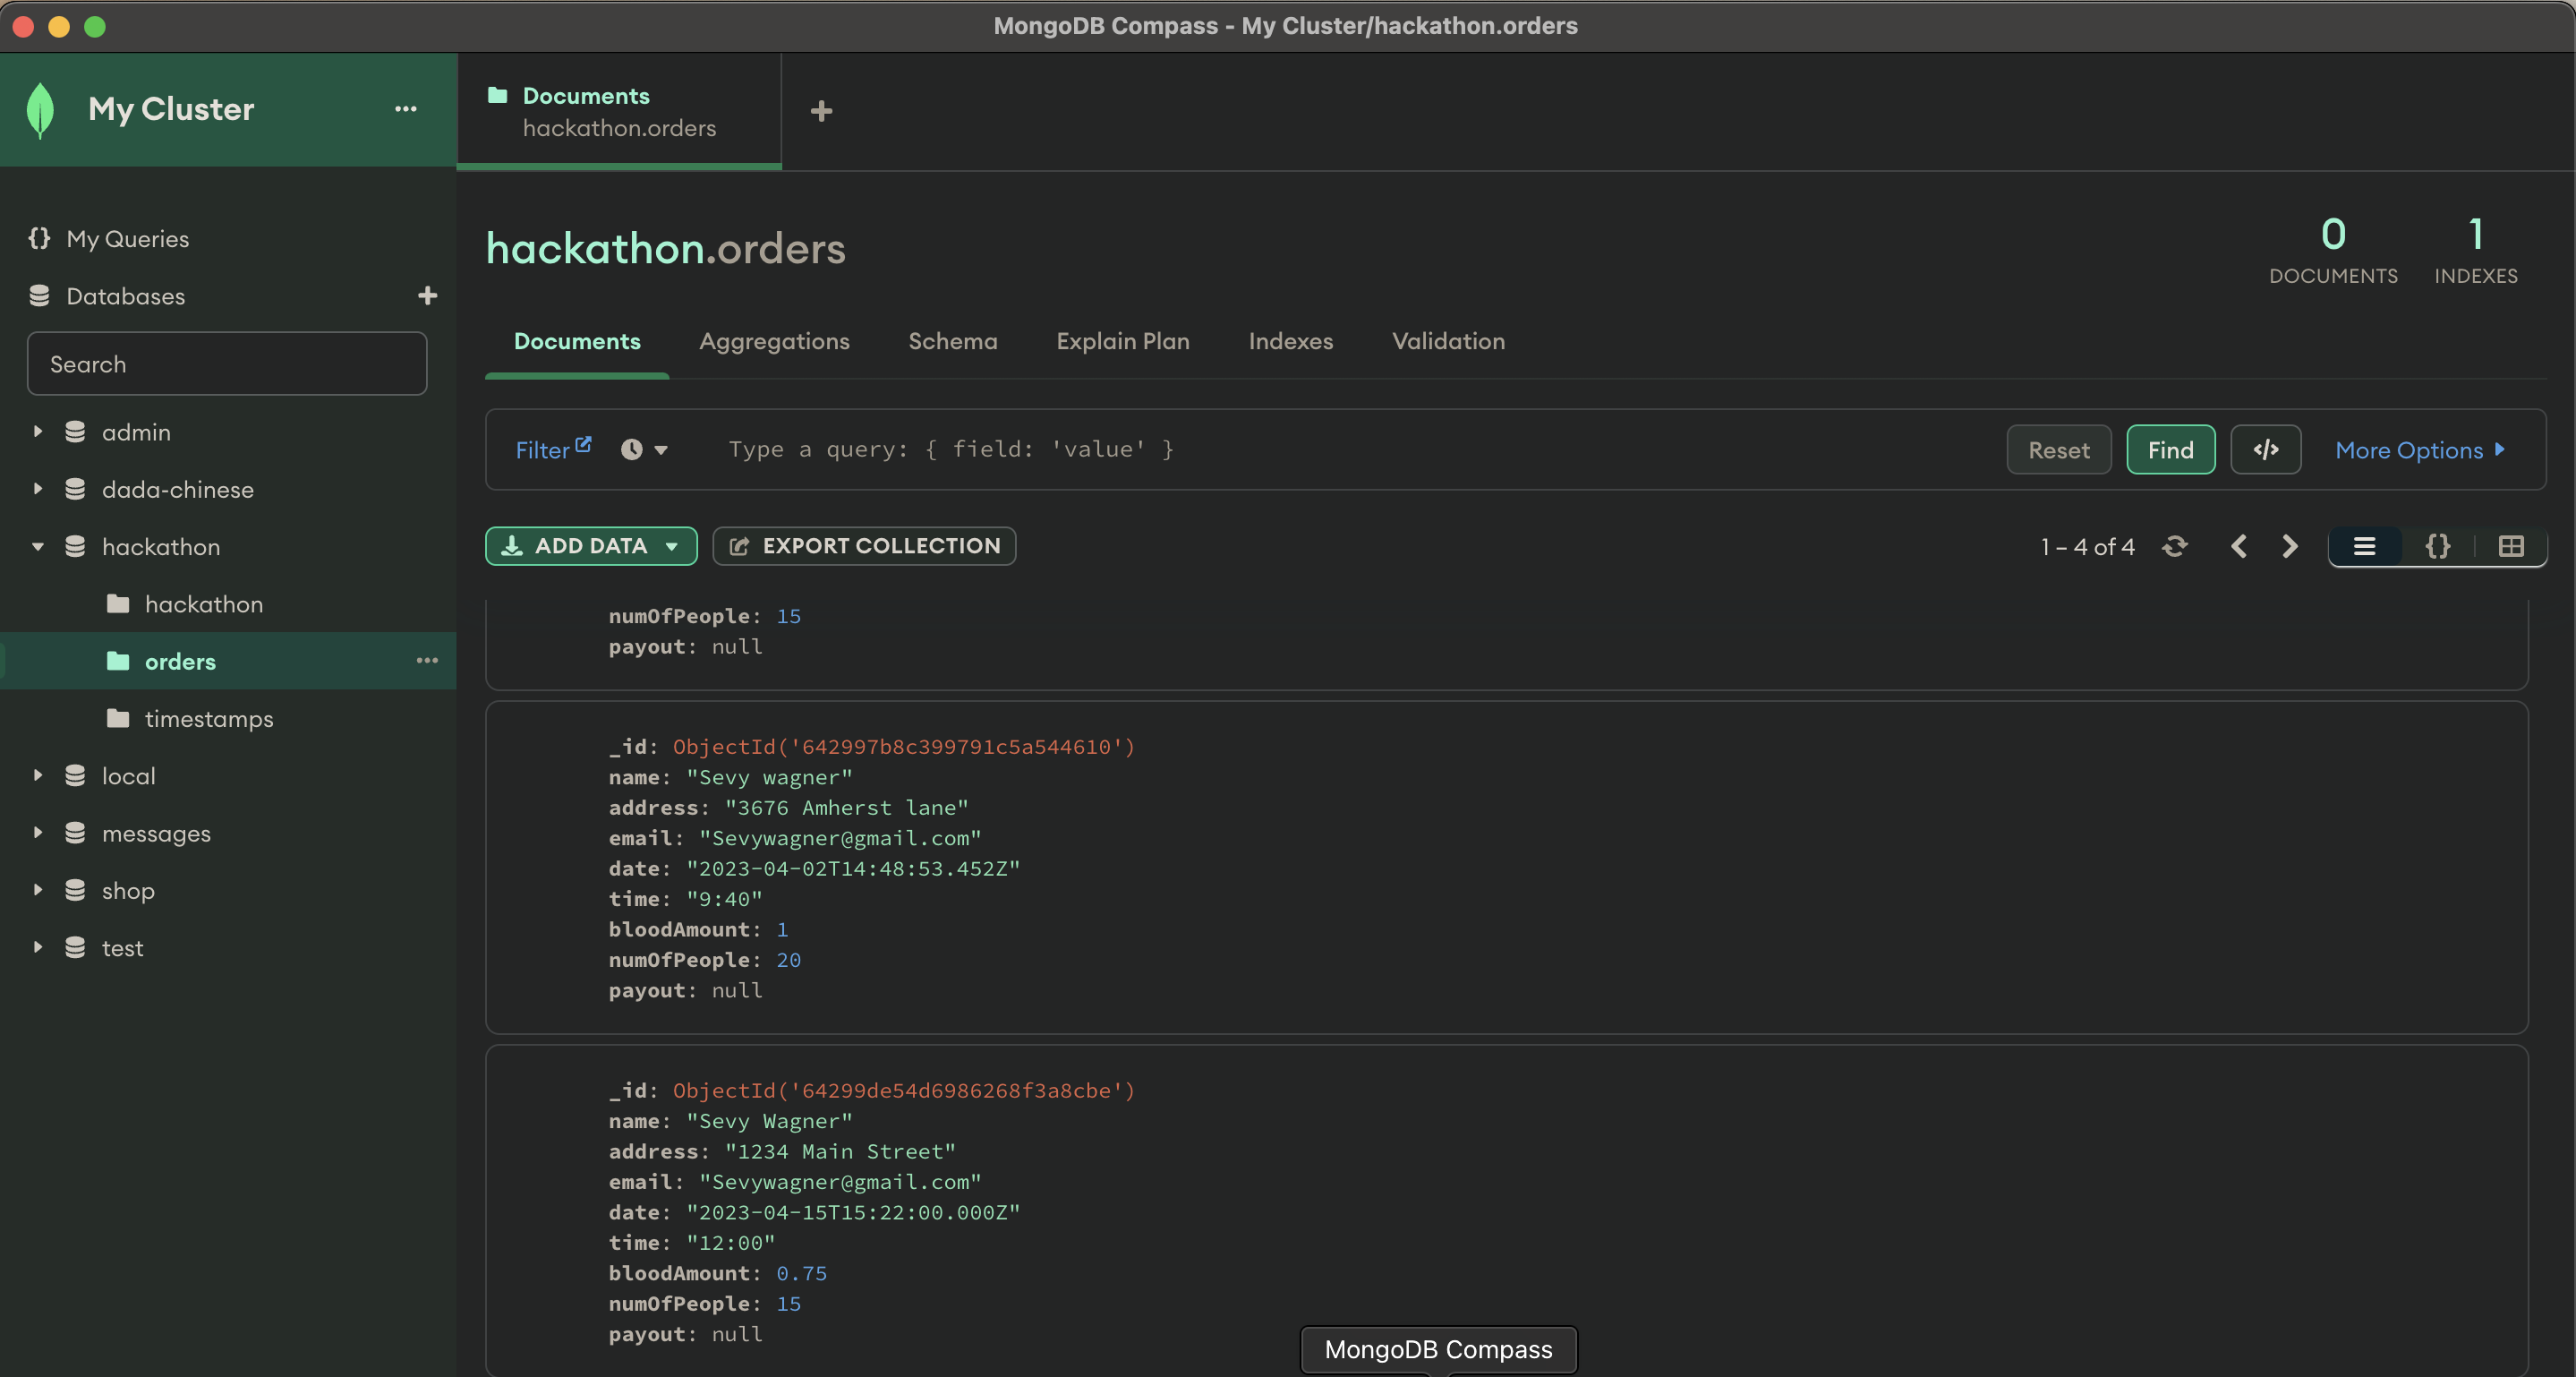The image size is (2576, 1377).
Task: Click the refresh documents icon
Action: tap(2175, 546)
